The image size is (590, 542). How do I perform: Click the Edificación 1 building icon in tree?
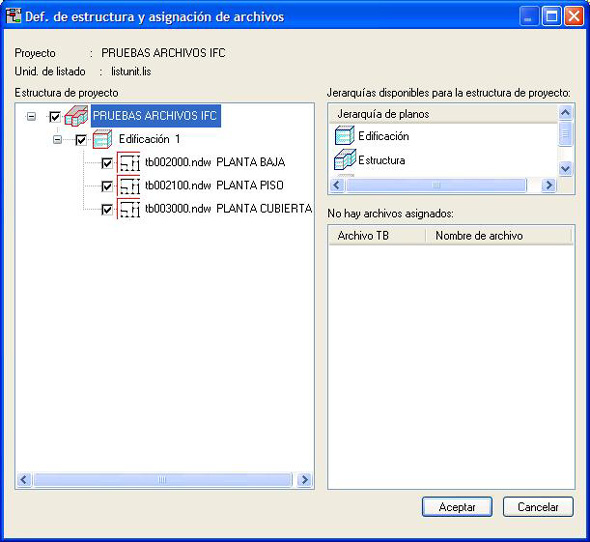click(102, 139)
